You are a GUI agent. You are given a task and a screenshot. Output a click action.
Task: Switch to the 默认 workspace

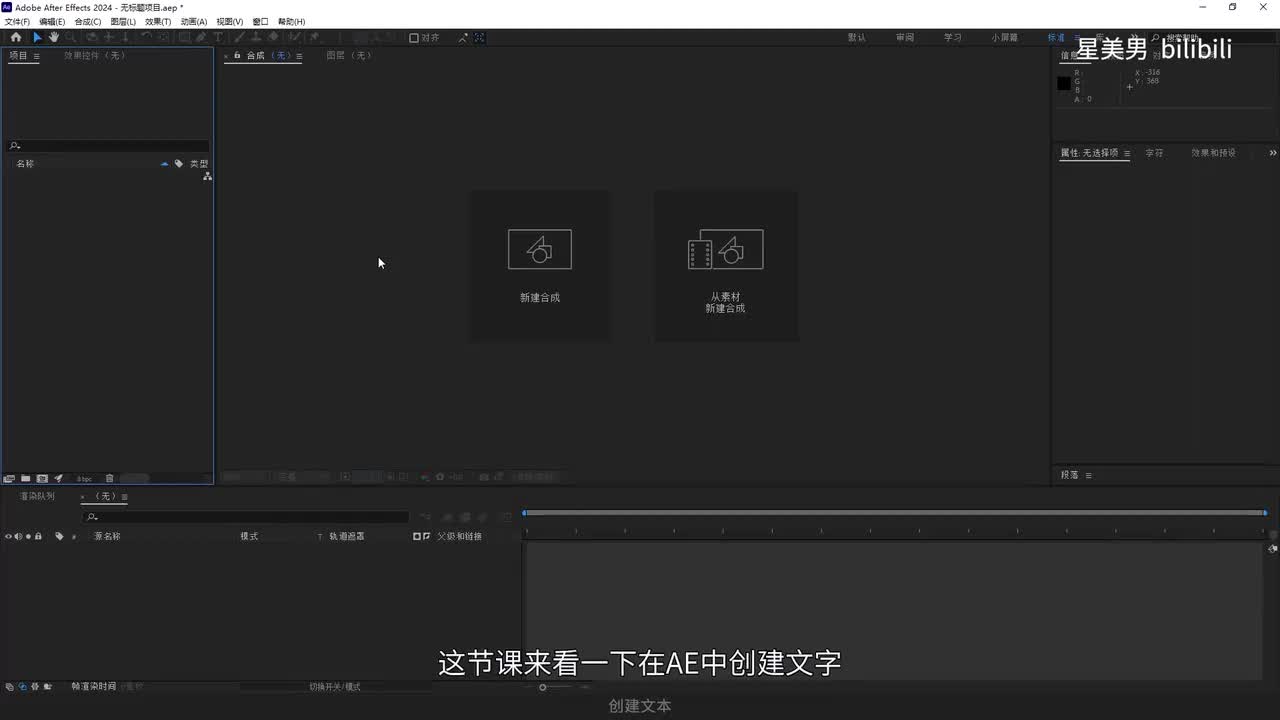click(857, 37)
